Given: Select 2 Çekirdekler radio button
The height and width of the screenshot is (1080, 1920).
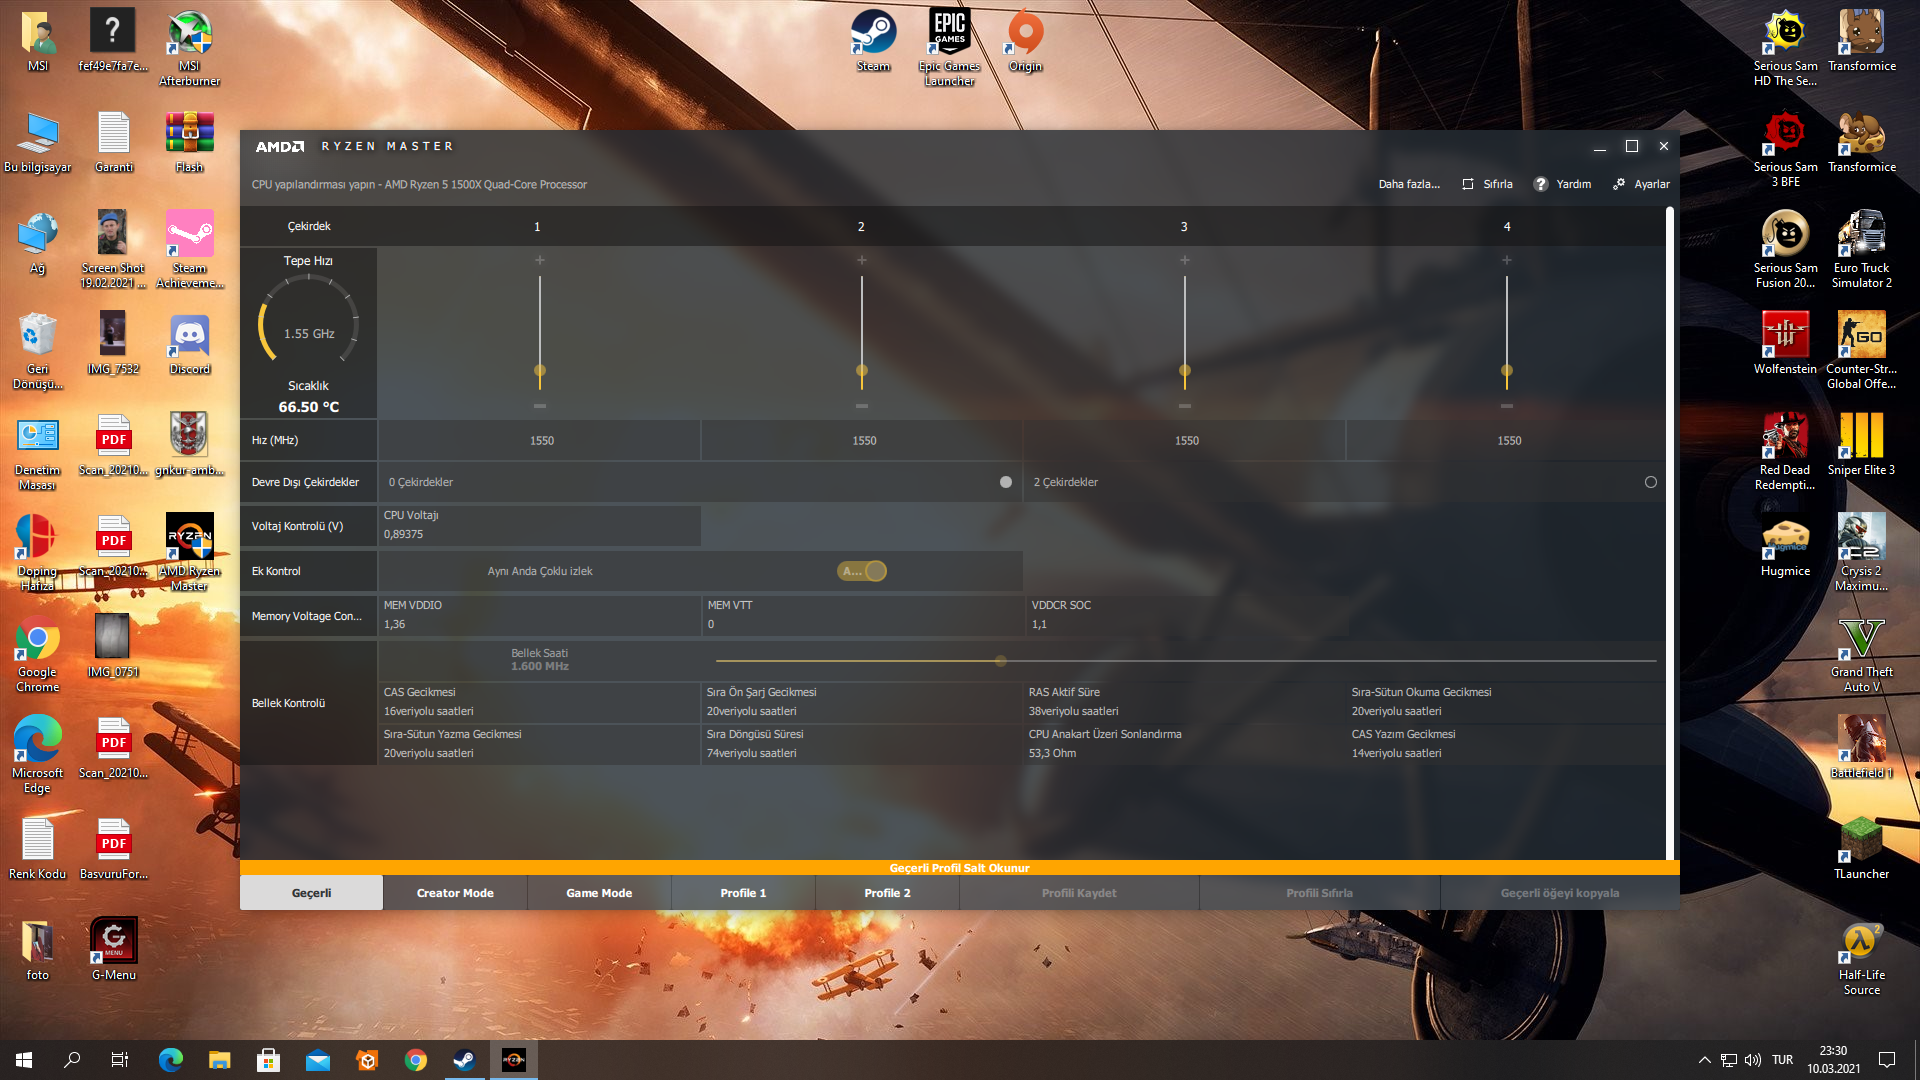Looking at the screenshot, I should click(1651, 482).
